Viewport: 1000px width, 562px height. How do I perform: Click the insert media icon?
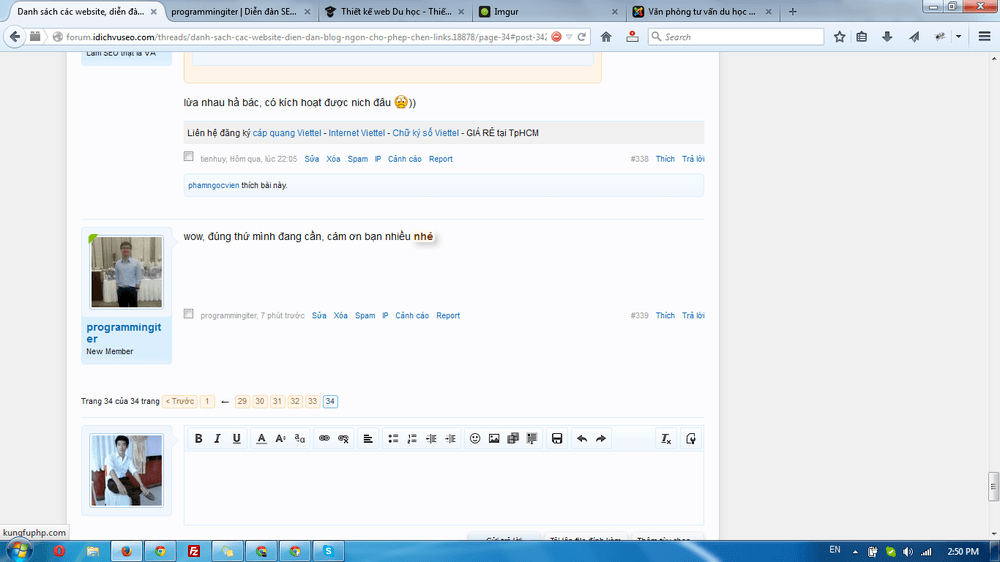(x=513, y=438)
